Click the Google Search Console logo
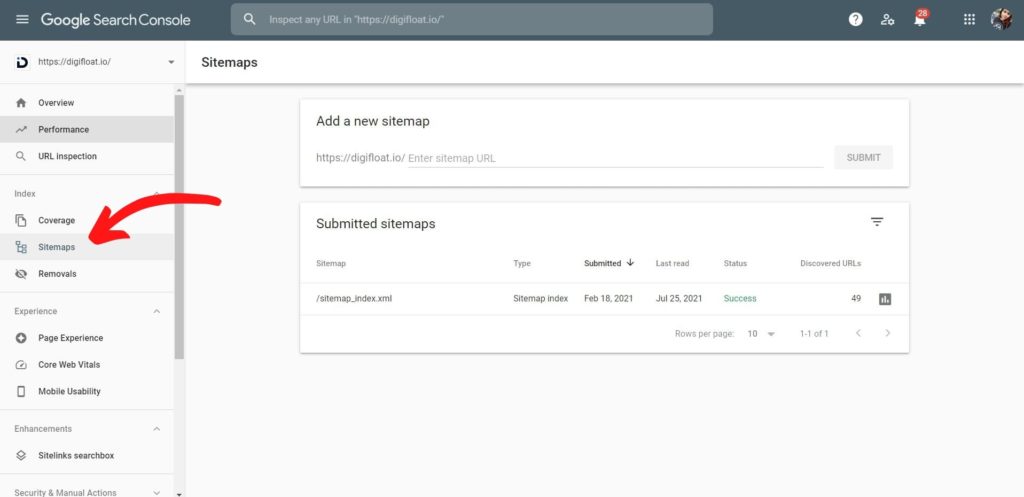Viewport: 1024px width, 497px height. [116, 20]
